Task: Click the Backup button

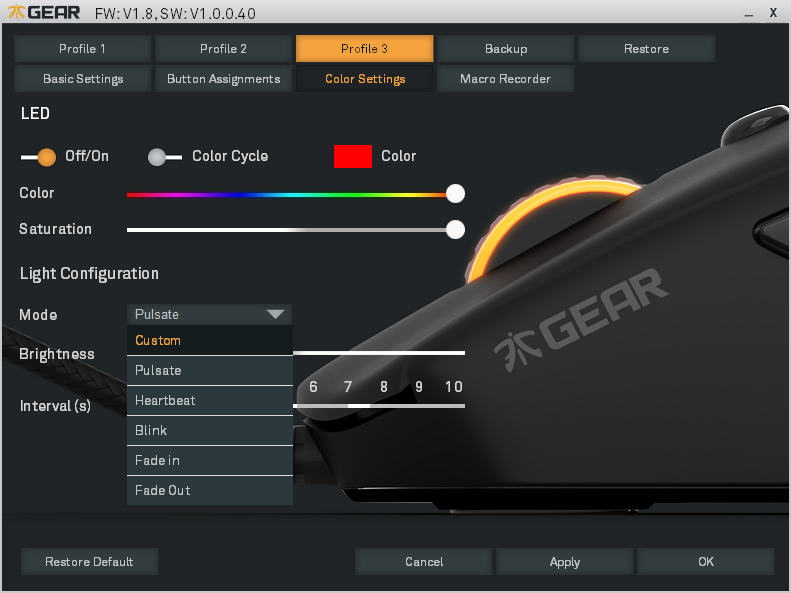Action: click(x=506, y=49)
